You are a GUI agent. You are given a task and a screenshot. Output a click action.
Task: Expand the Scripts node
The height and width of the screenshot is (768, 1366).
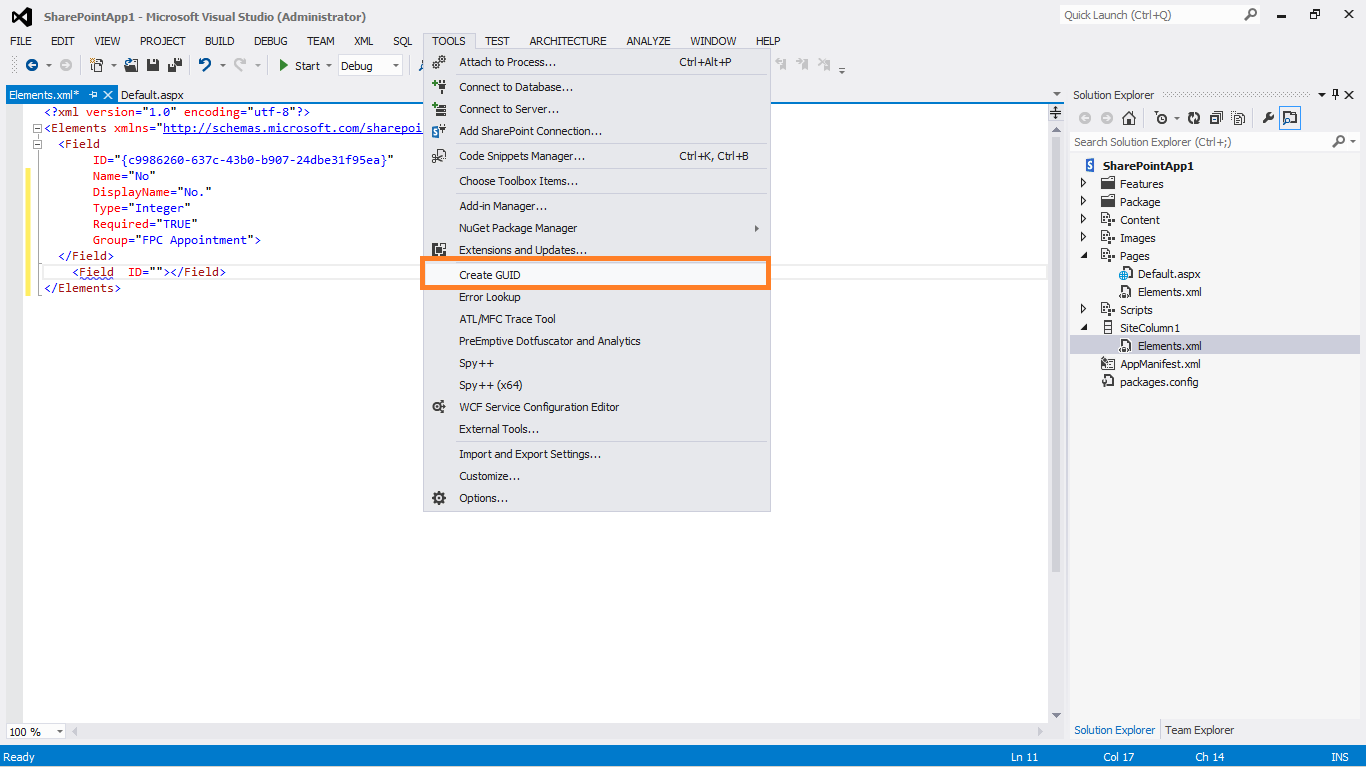[x=1084, y=310]
